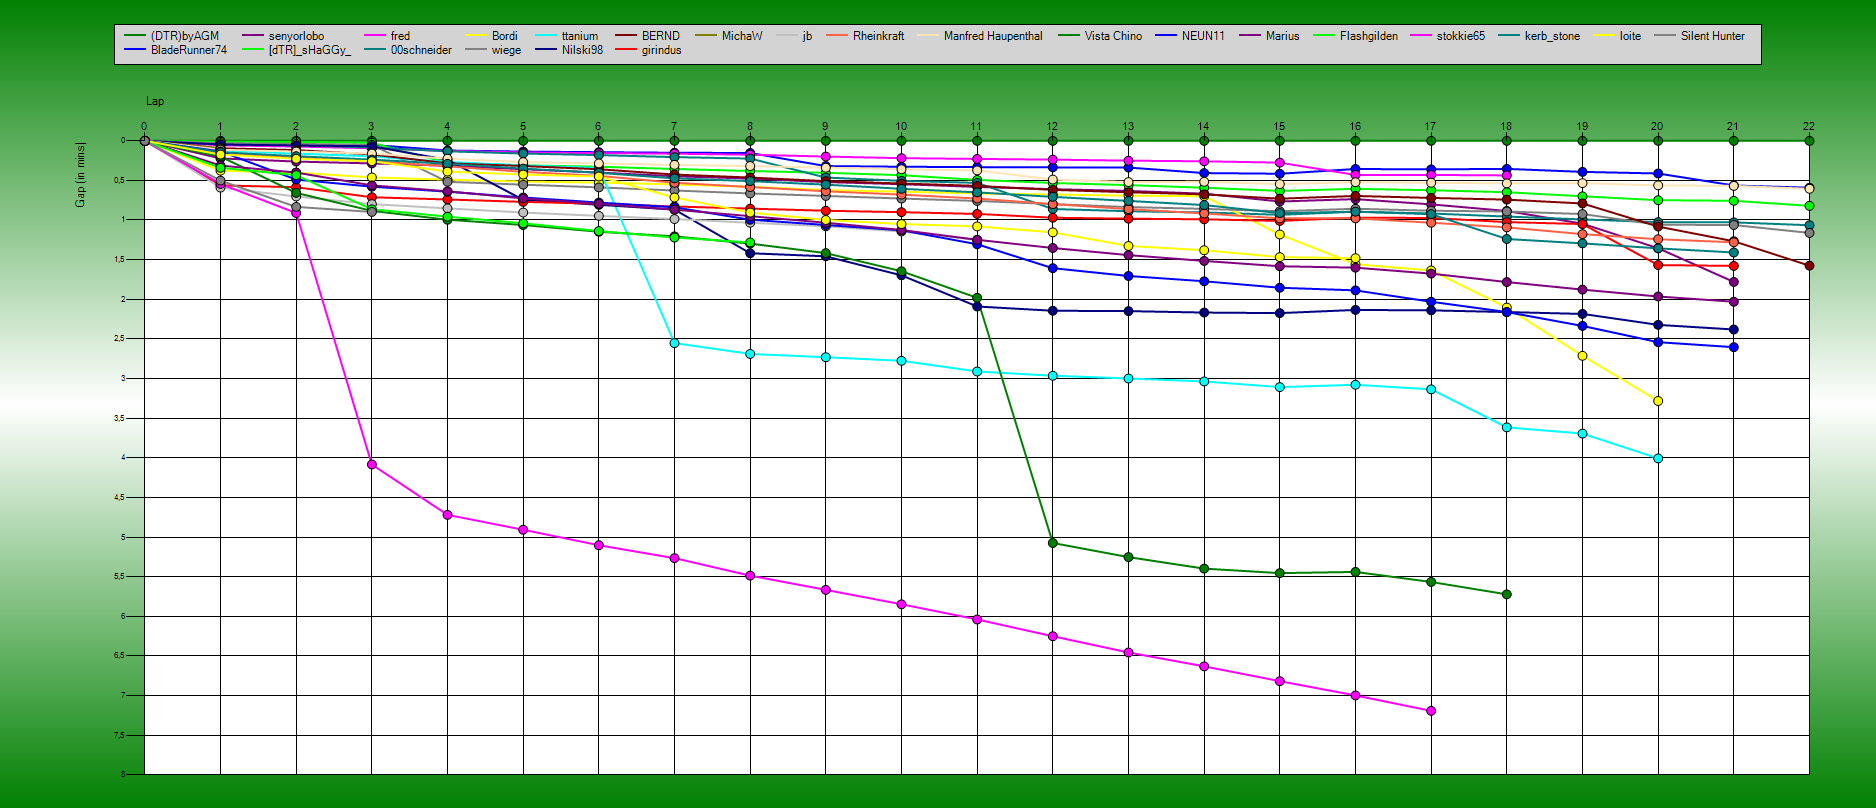Select girindus legend entry

click(648, 50)
